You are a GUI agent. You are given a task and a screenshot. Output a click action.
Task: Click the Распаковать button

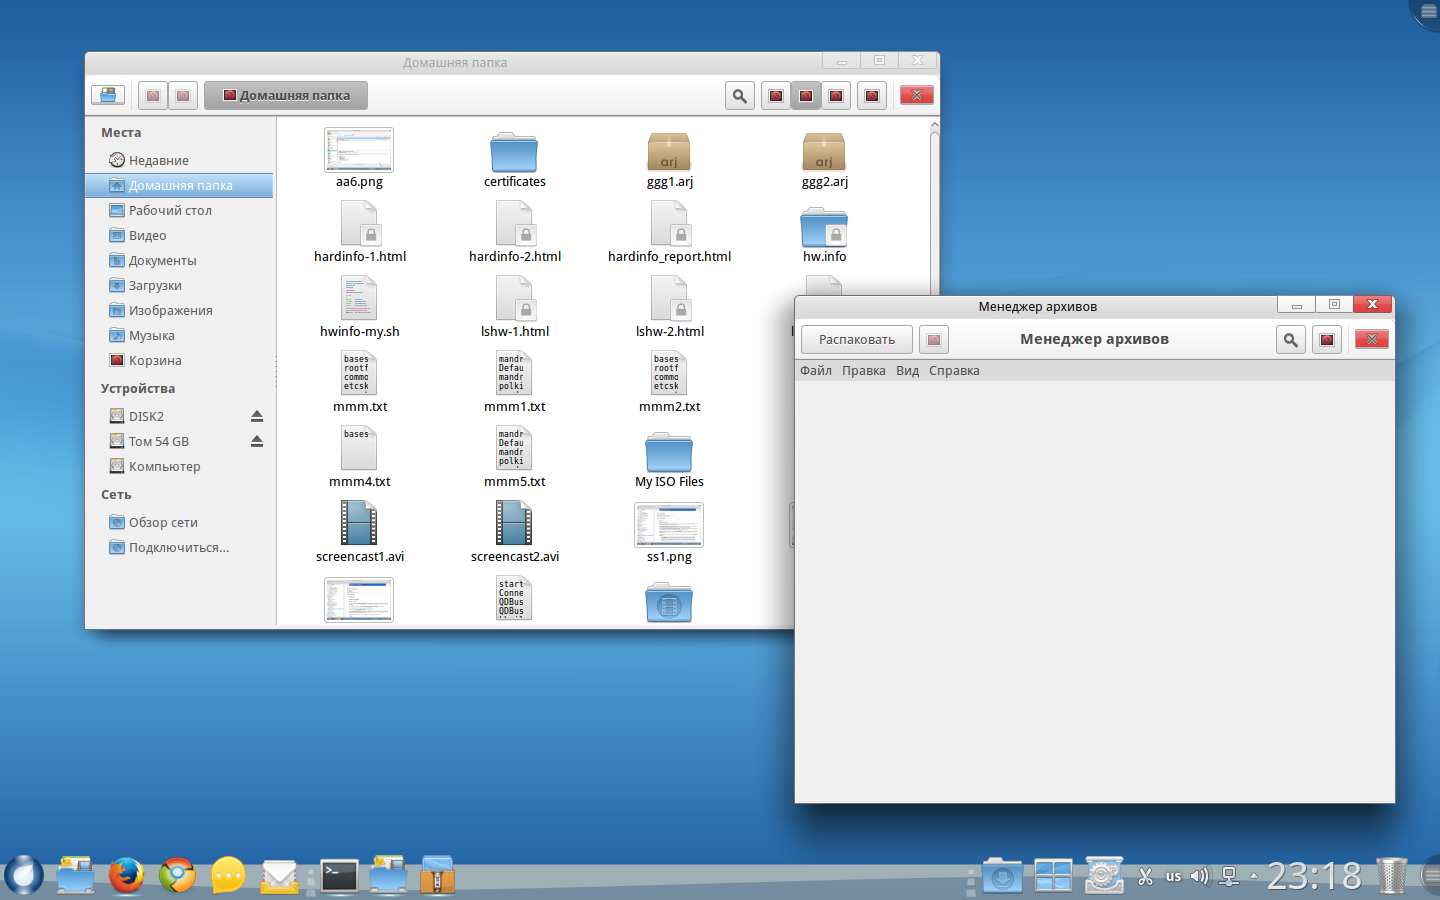coord(856,340)
